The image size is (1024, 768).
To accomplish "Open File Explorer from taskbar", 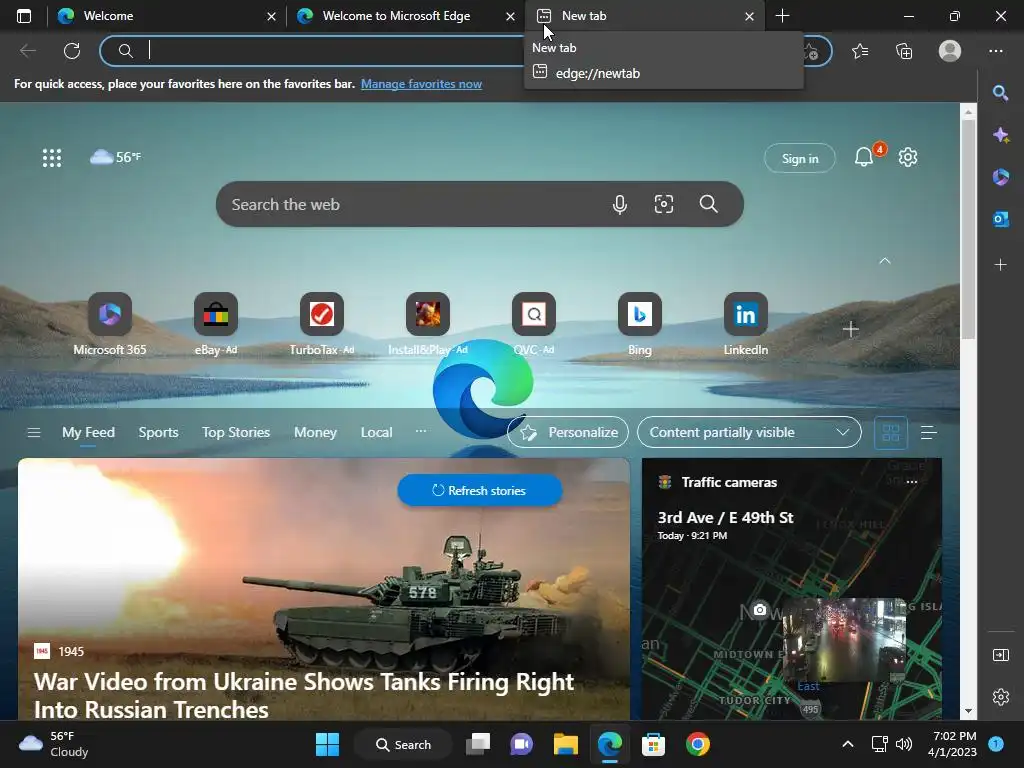I will click(x=566, y=744).
